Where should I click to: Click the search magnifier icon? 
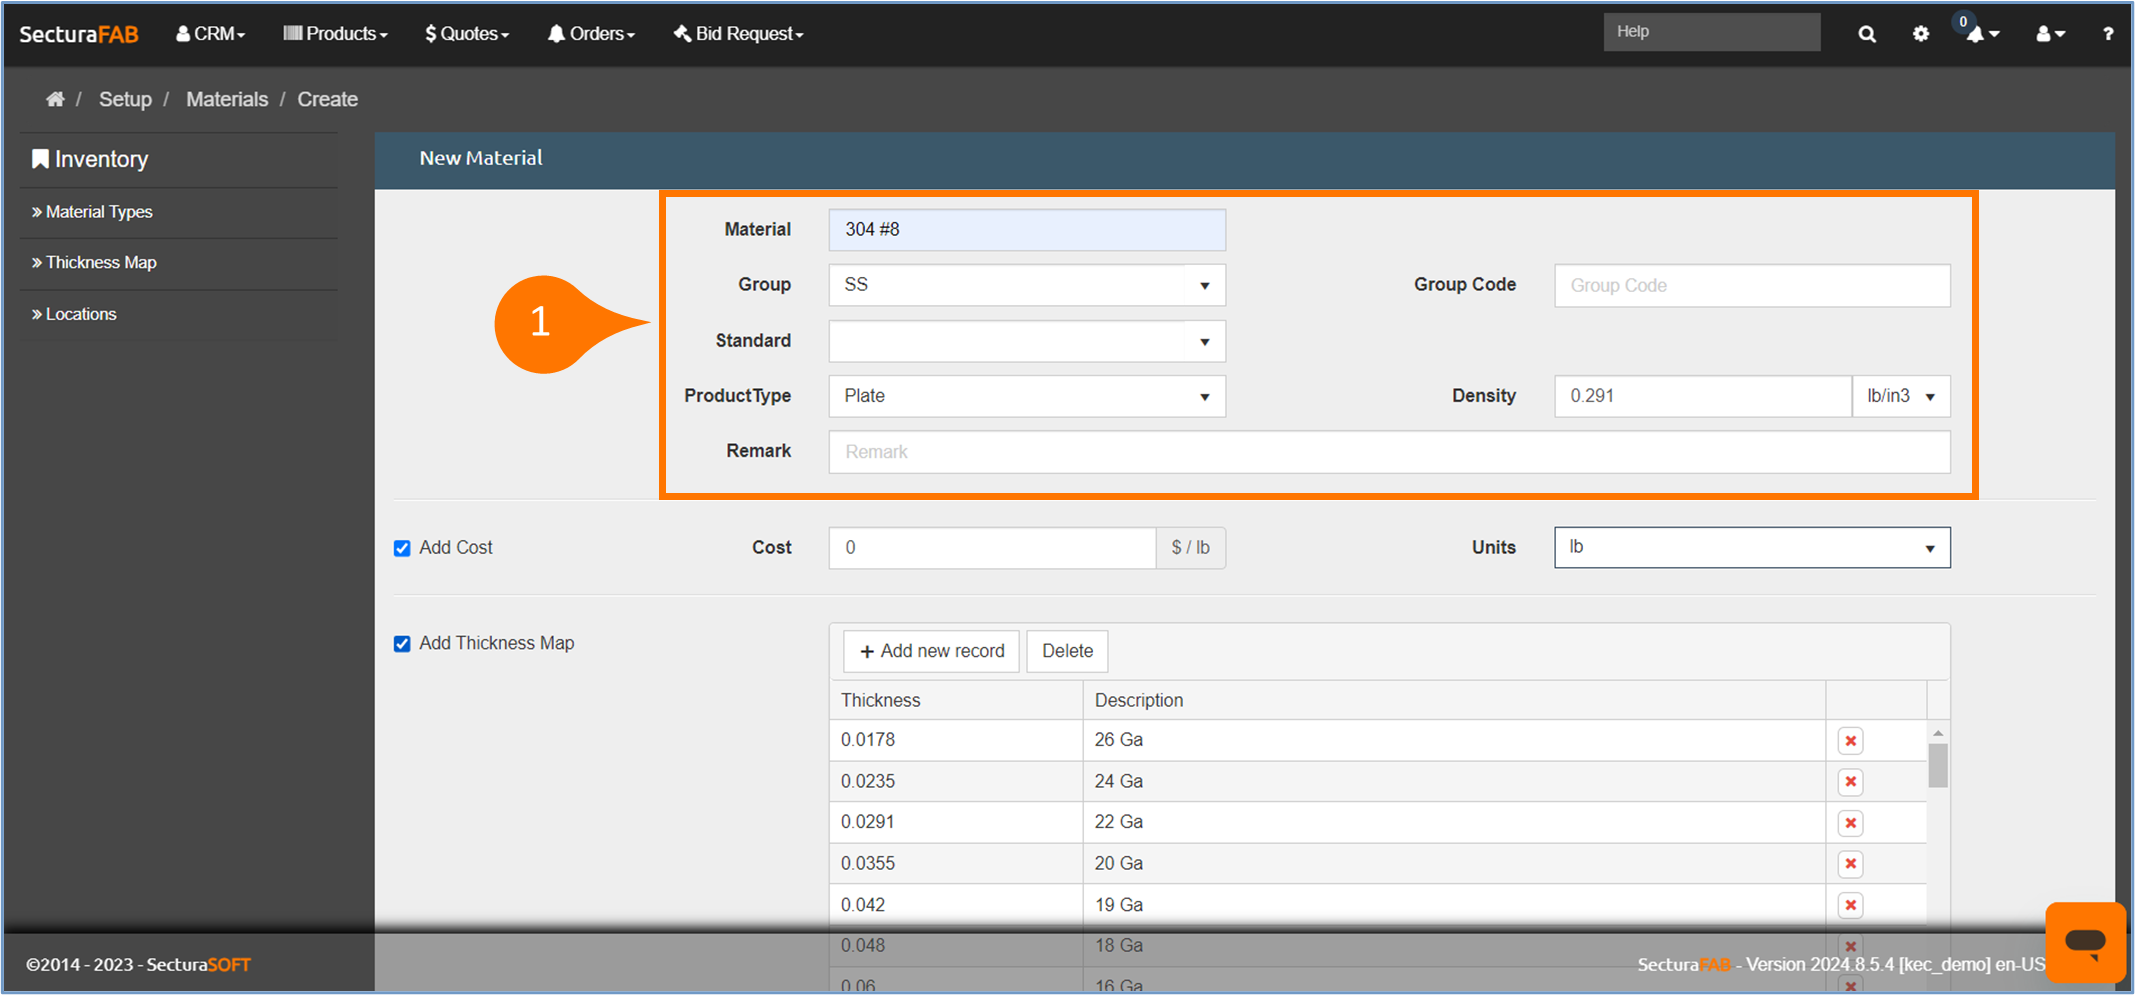pyautogui.click(x=1866, y=34)
